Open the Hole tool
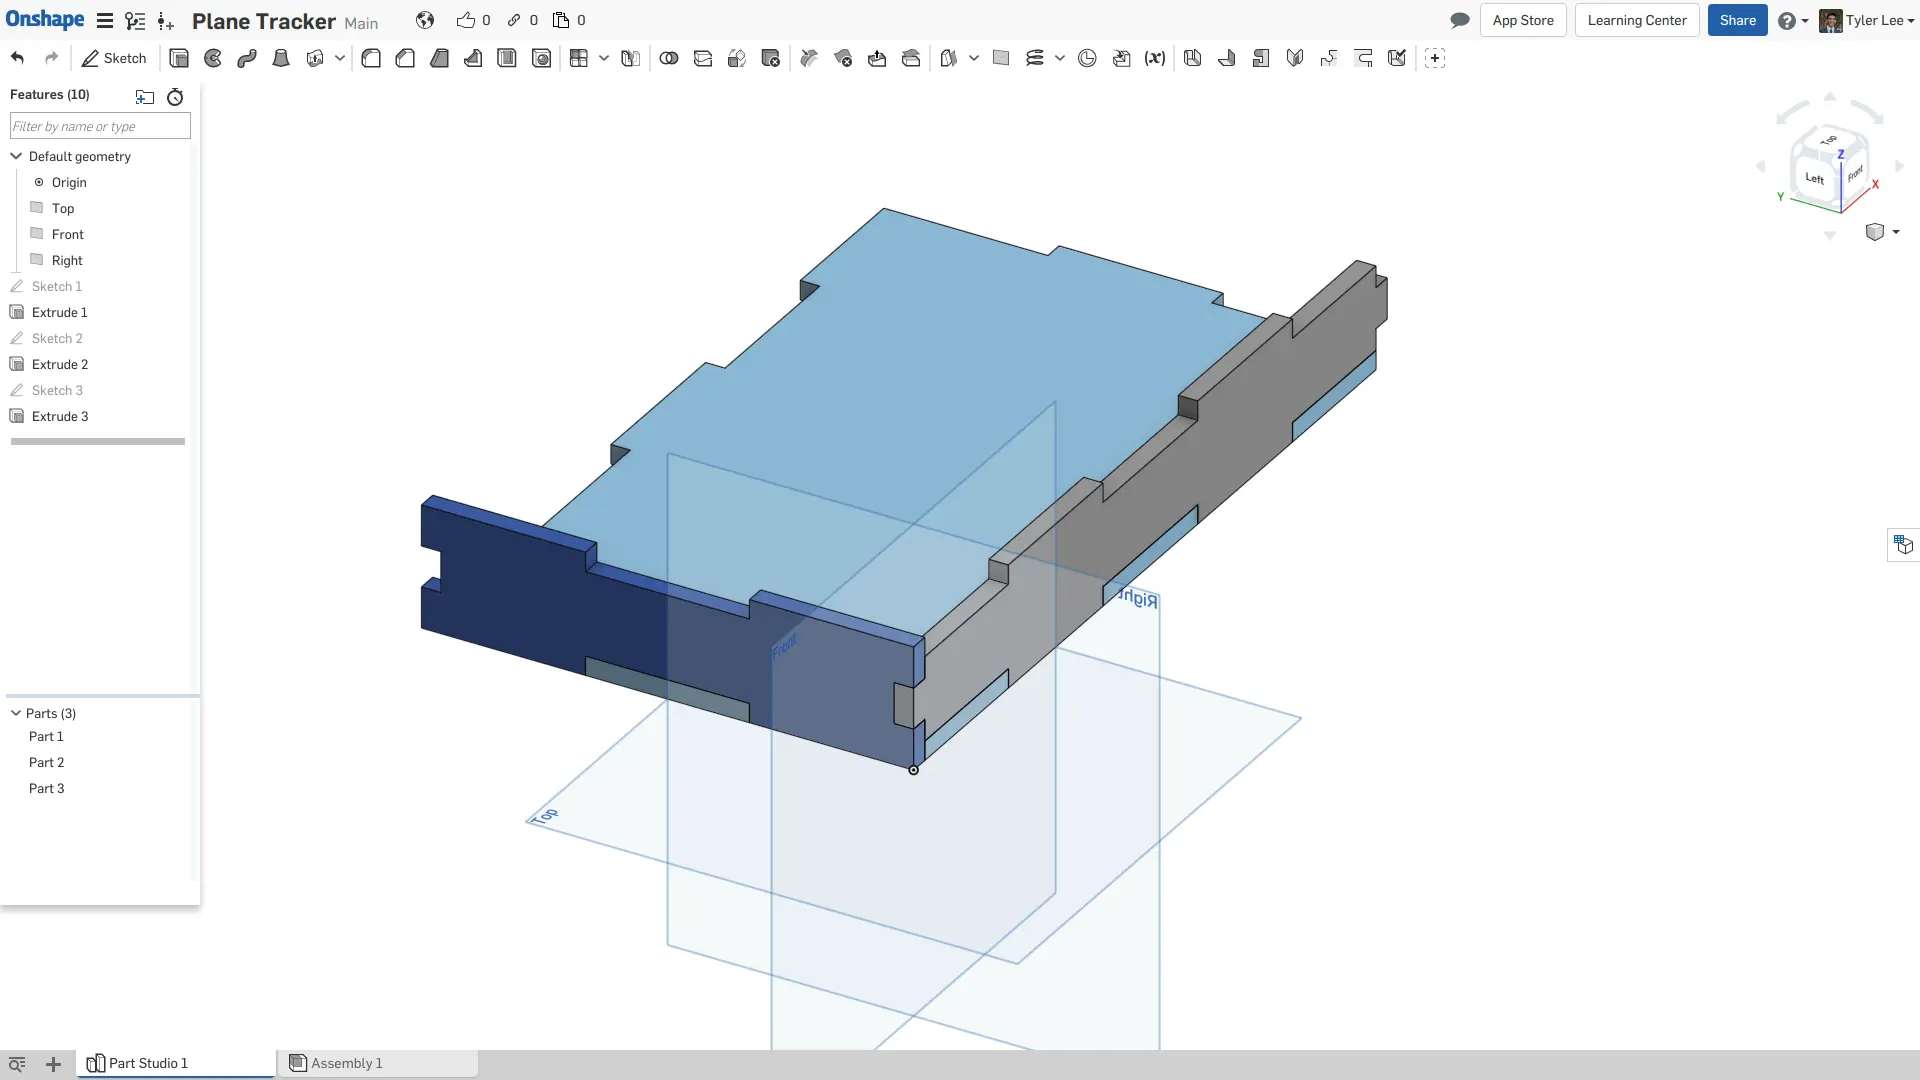1920x1080 pixels. click(x=541, y=58)
